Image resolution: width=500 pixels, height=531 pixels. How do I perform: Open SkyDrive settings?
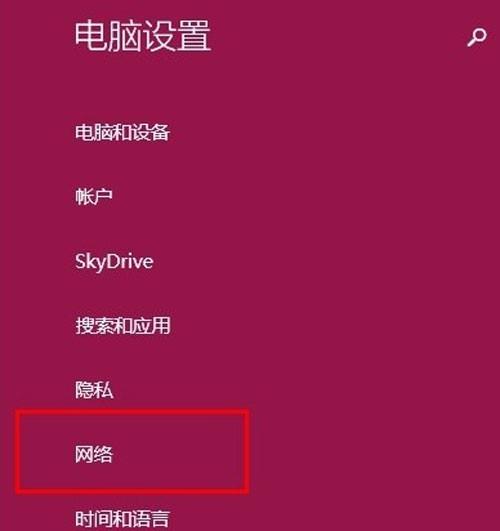[x=114, y=261]
